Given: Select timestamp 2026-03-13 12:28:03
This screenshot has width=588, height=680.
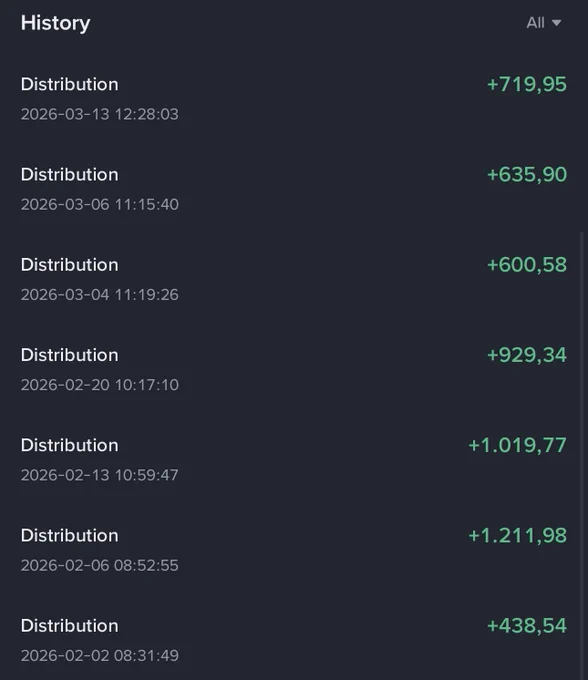Looking at the screenshot, I should [100, 114].
